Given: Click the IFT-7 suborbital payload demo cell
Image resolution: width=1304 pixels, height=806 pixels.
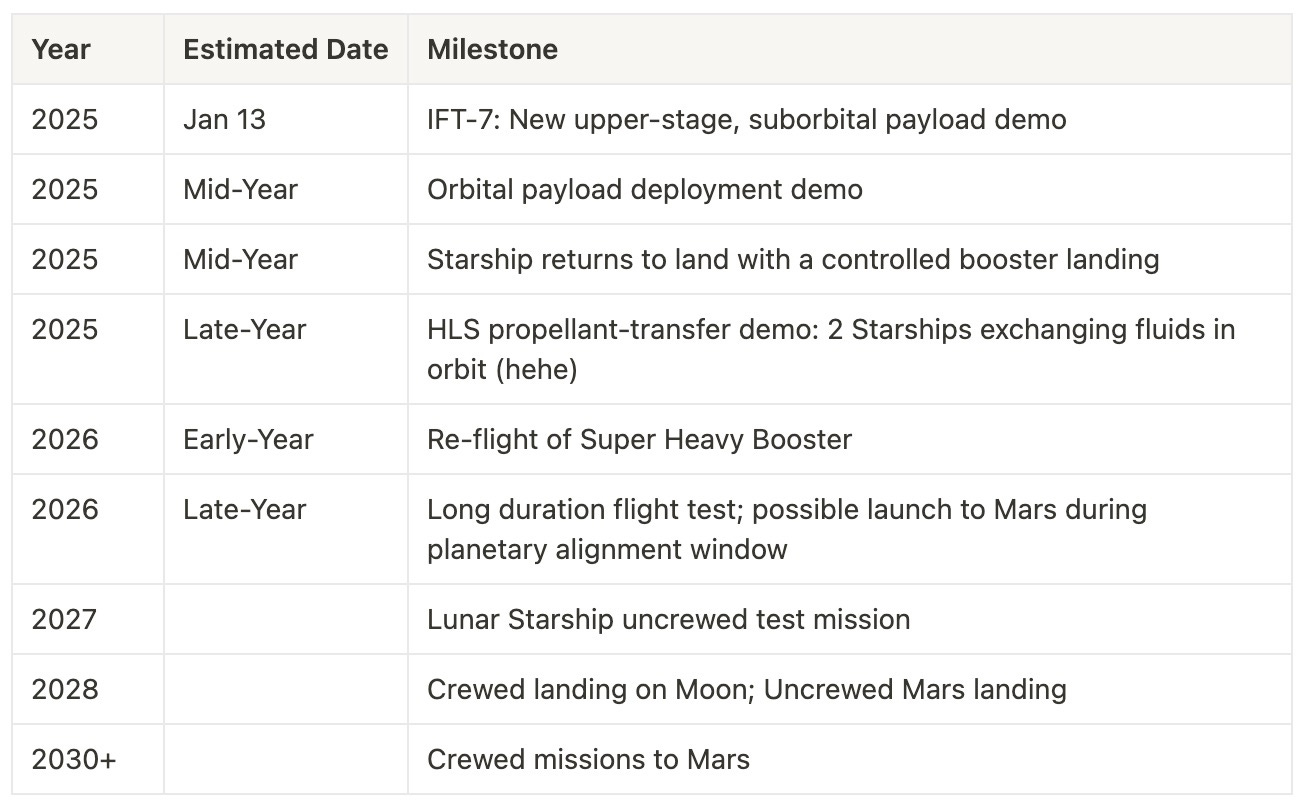Looking at the screenshot, I should coord(849,120).
